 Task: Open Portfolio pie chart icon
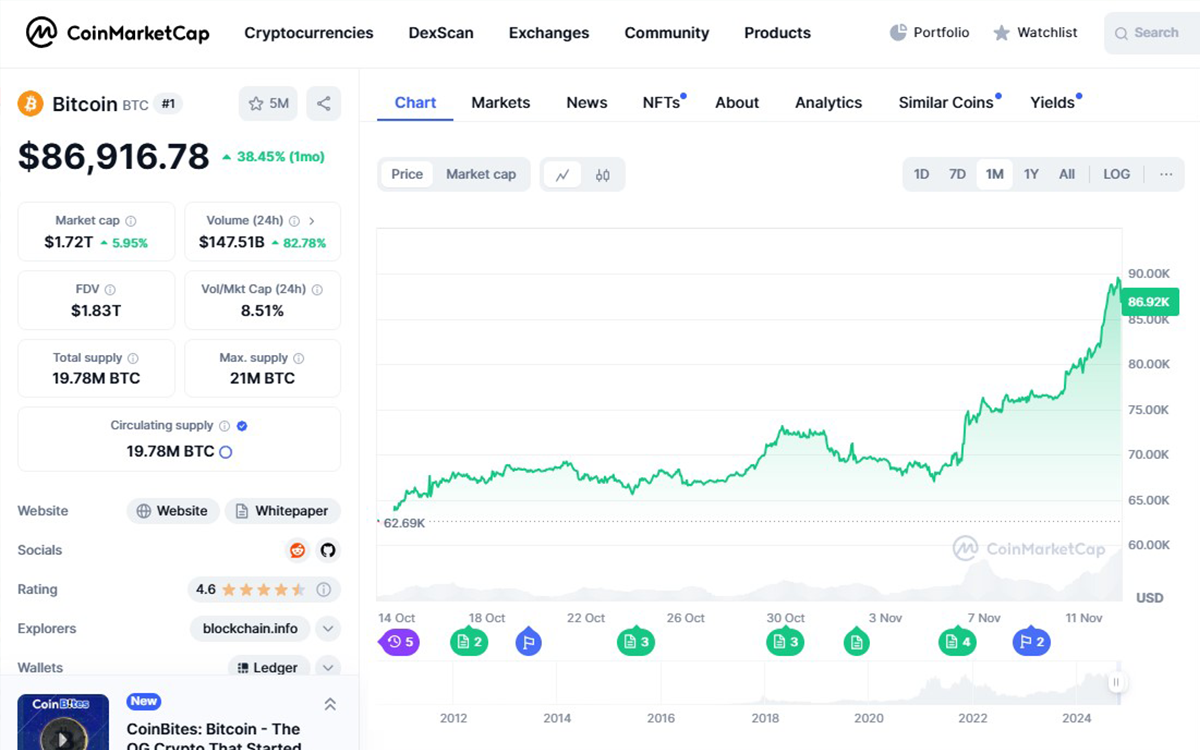coord(898,33)
